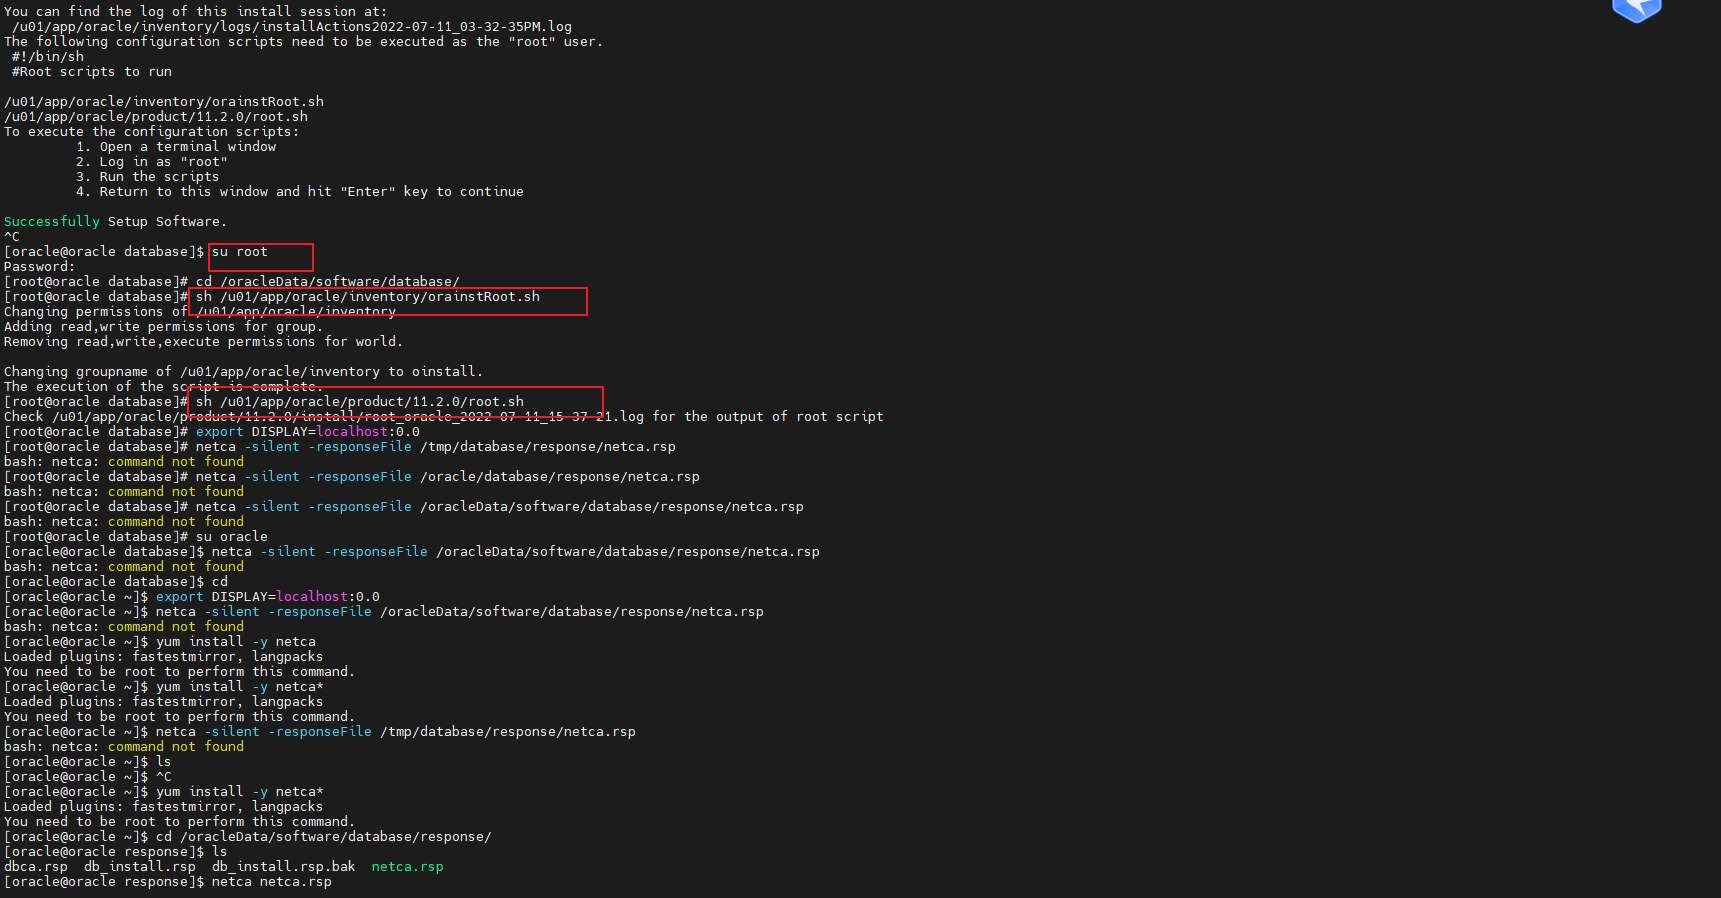The image size is (1721, 898).
Task: Click 'db_install.rsp' in the file listing
Action: (x=140, y=867)
